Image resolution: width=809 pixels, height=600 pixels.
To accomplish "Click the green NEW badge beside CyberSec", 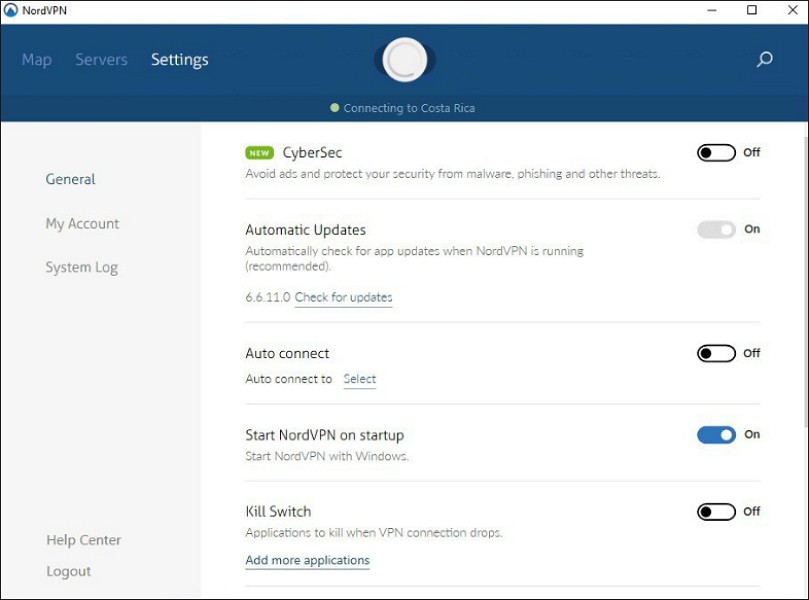I will 260,153.
